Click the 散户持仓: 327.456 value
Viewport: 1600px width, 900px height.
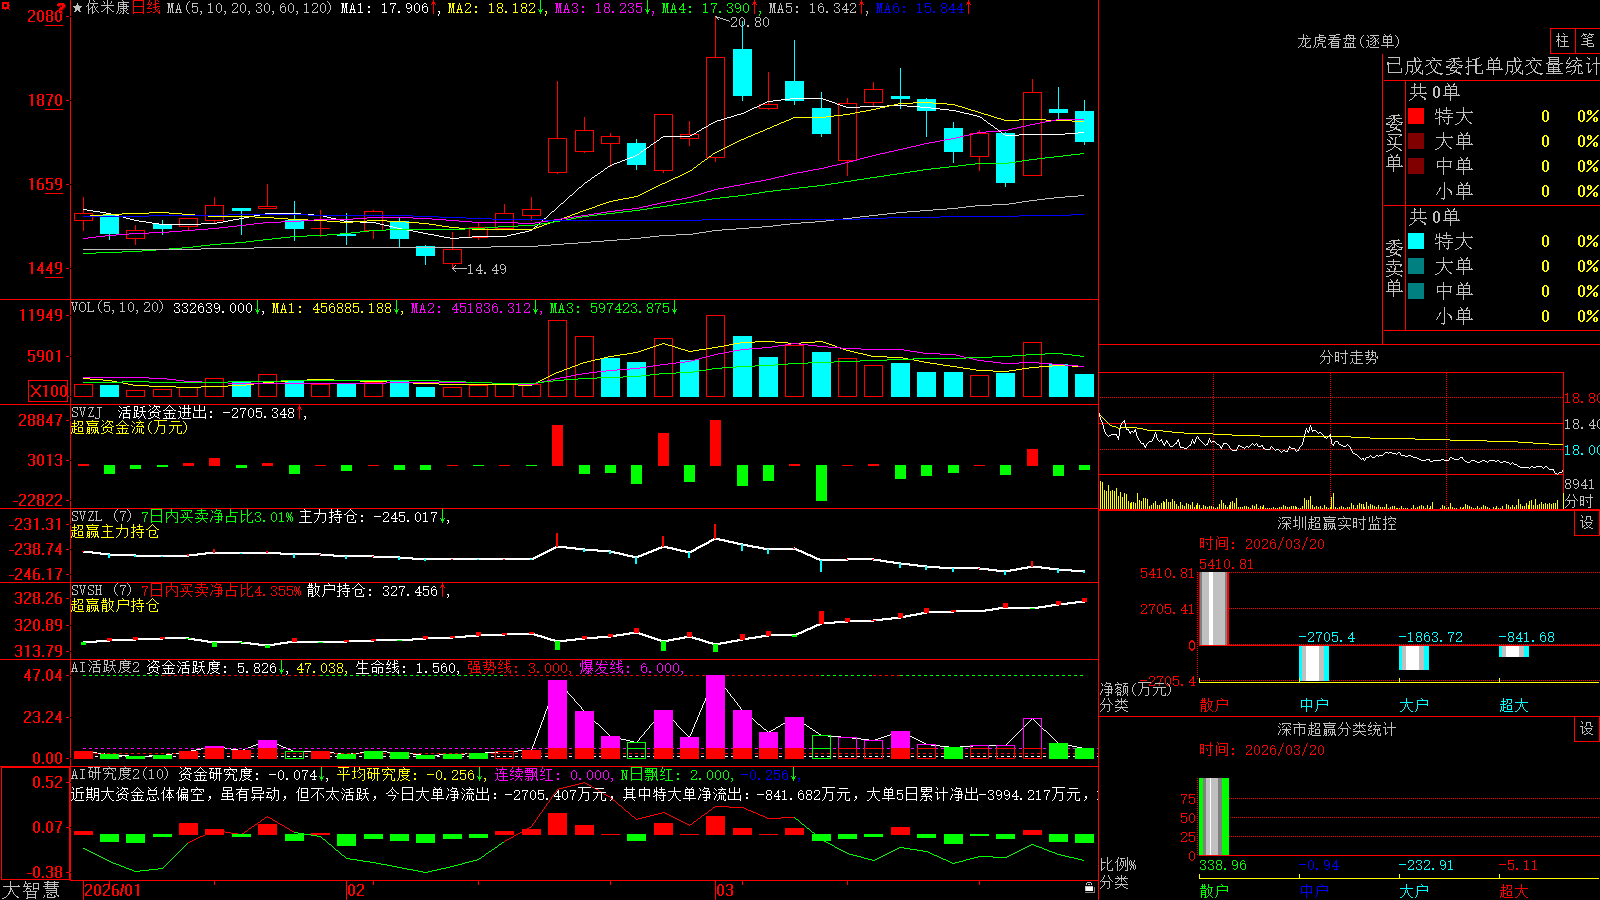[x=377, y=591]
